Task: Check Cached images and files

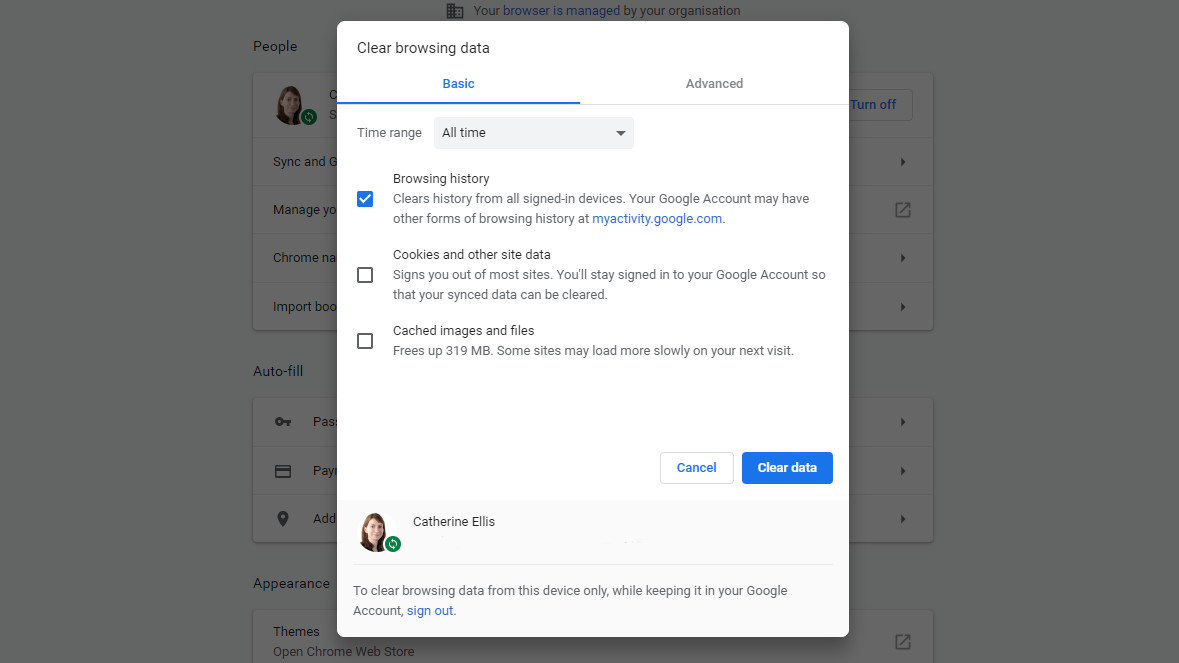Action: point(365,341)
